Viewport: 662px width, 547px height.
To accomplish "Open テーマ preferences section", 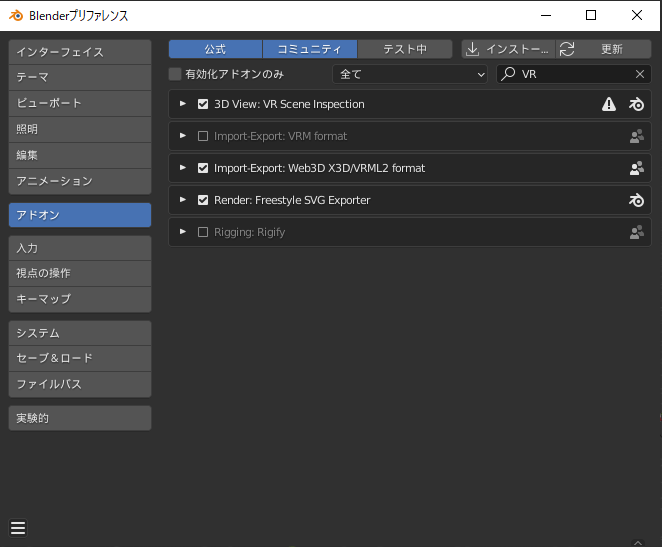I will pyautogui.click(x=80, y=78).
